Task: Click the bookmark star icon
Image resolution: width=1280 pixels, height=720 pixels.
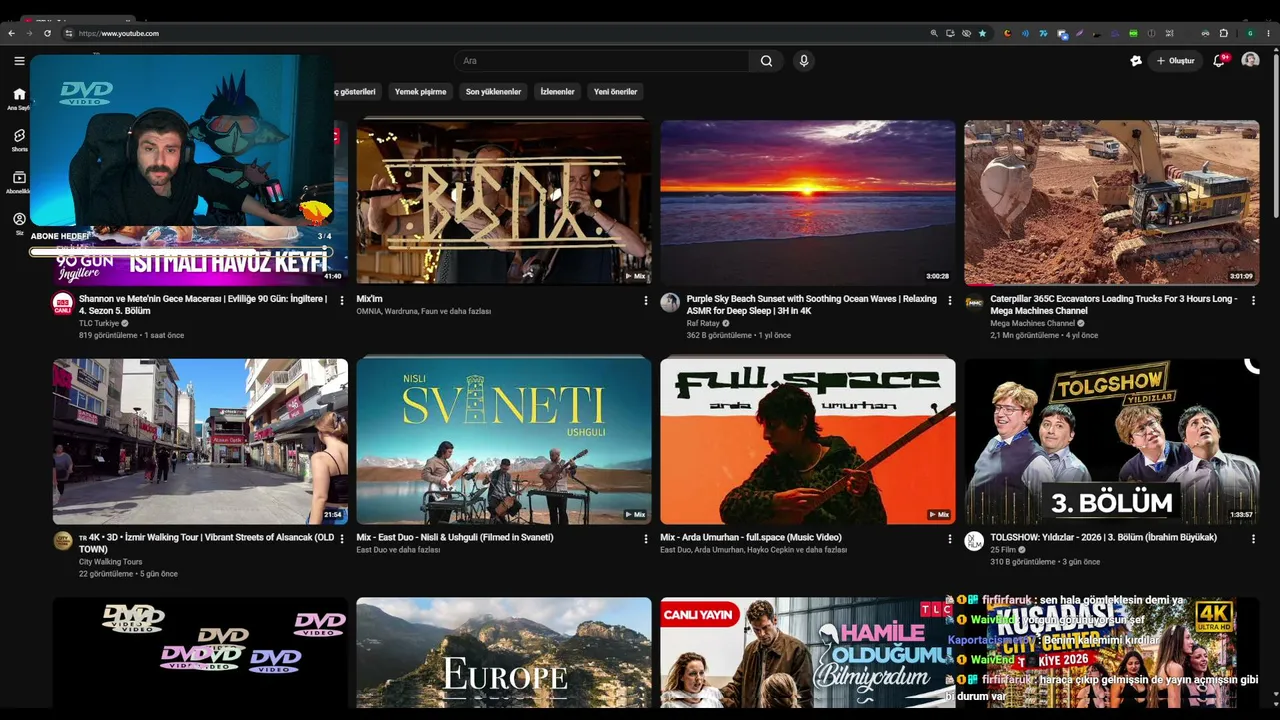Action: click(982, 33)
